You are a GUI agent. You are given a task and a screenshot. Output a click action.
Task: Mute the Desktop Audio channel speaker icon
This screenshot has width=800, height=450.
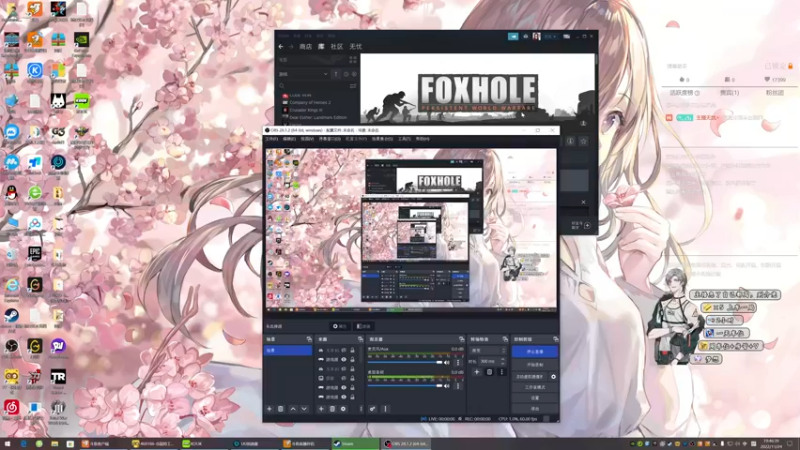[x=447, y=386]
